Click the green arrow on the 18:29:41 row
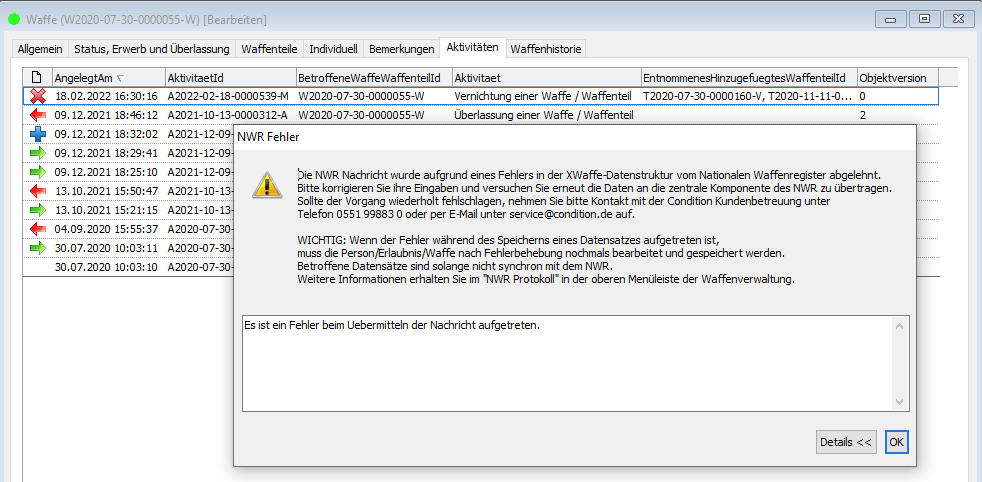 pos(38,153)
